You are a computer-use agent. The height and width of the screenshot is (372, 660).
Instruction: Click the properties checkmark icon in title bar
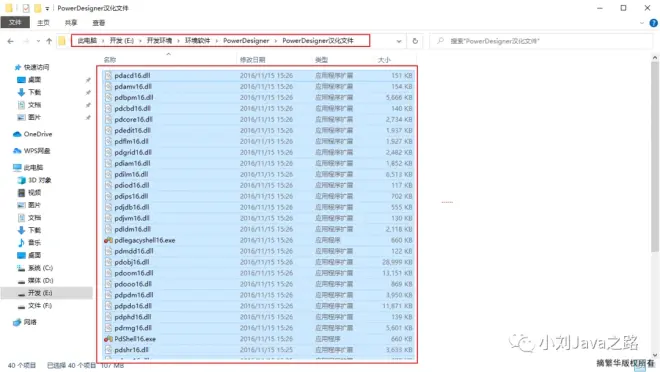point(26,8)
